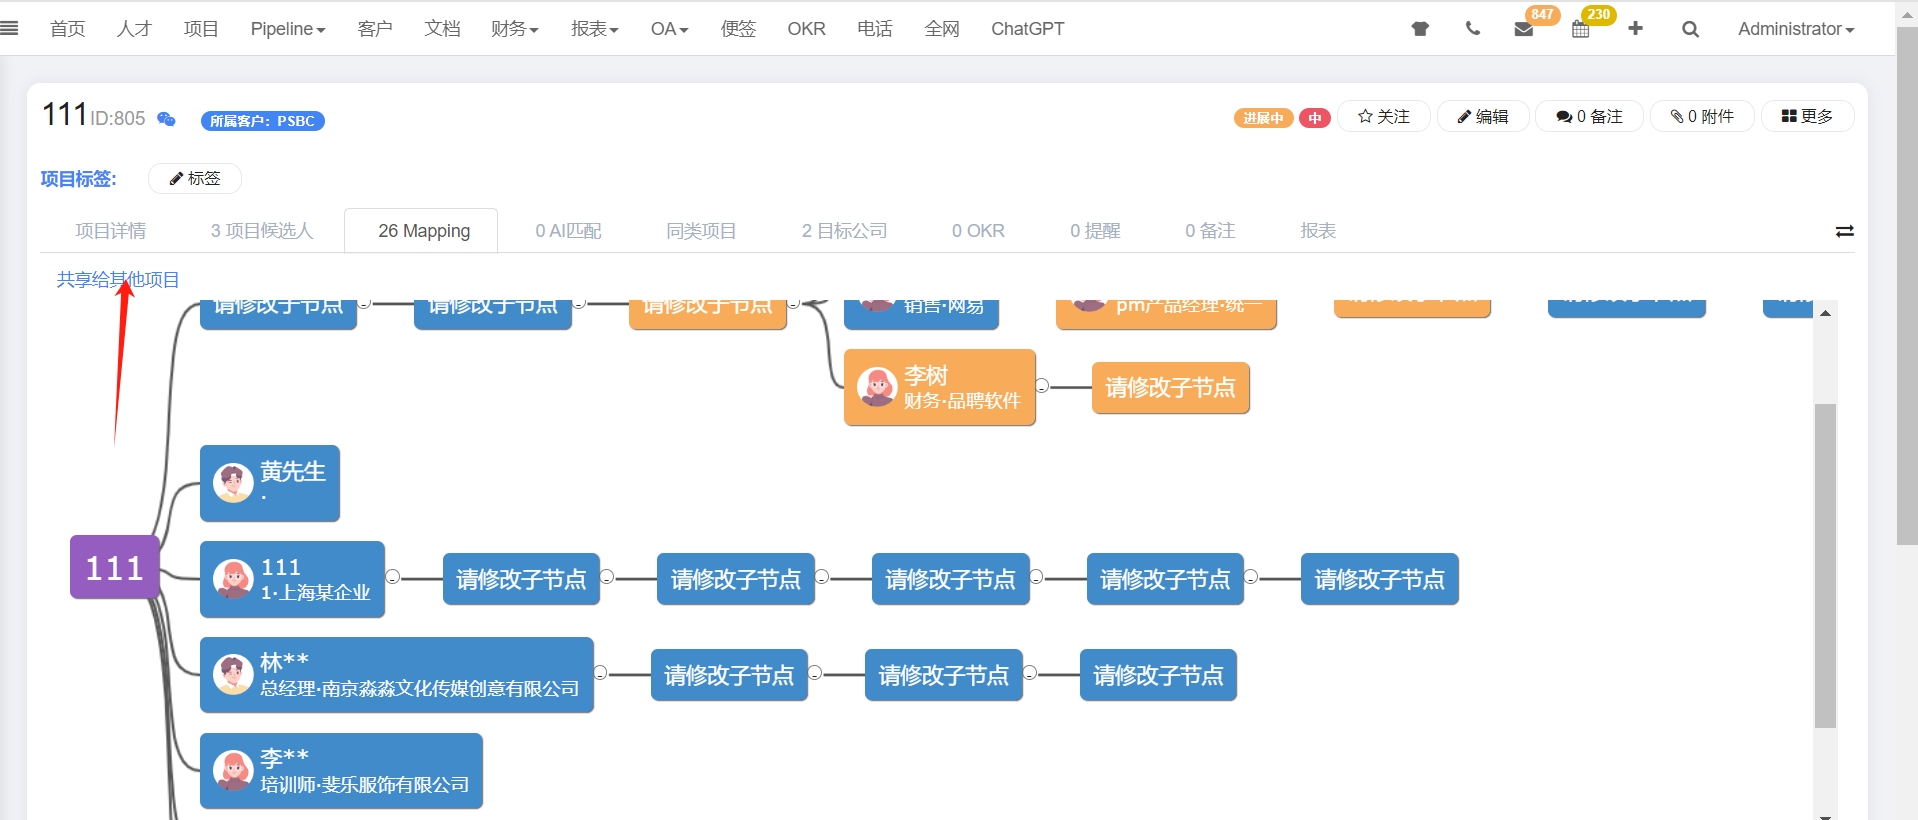
Task: Open 便签 in navigation bar
Action: coord(738,29)
